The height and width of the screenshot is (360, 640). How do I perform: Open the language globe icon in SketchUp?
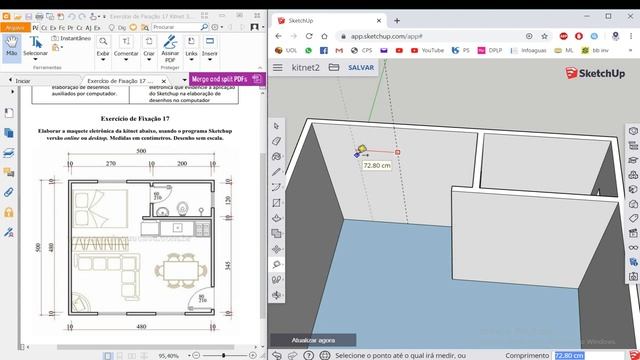(x=324, y=356)
